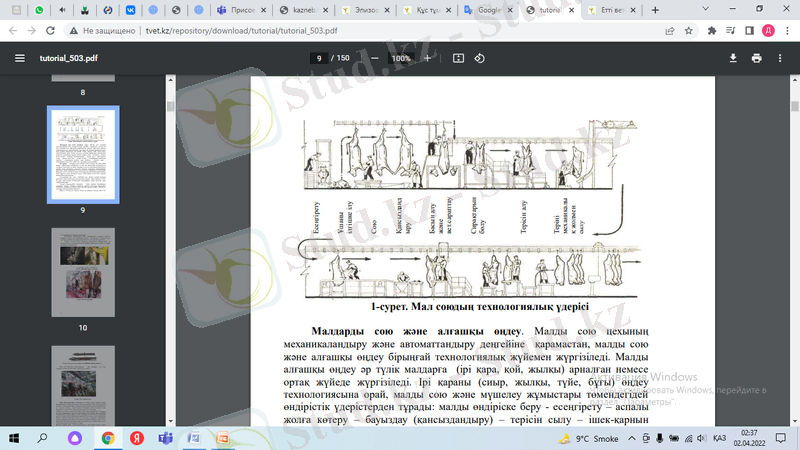This screenshot has width=800, height=450.
Task: Click the heading Малдарды сою және алғашқы өңдеу
Action: click(x=417, y=332)
